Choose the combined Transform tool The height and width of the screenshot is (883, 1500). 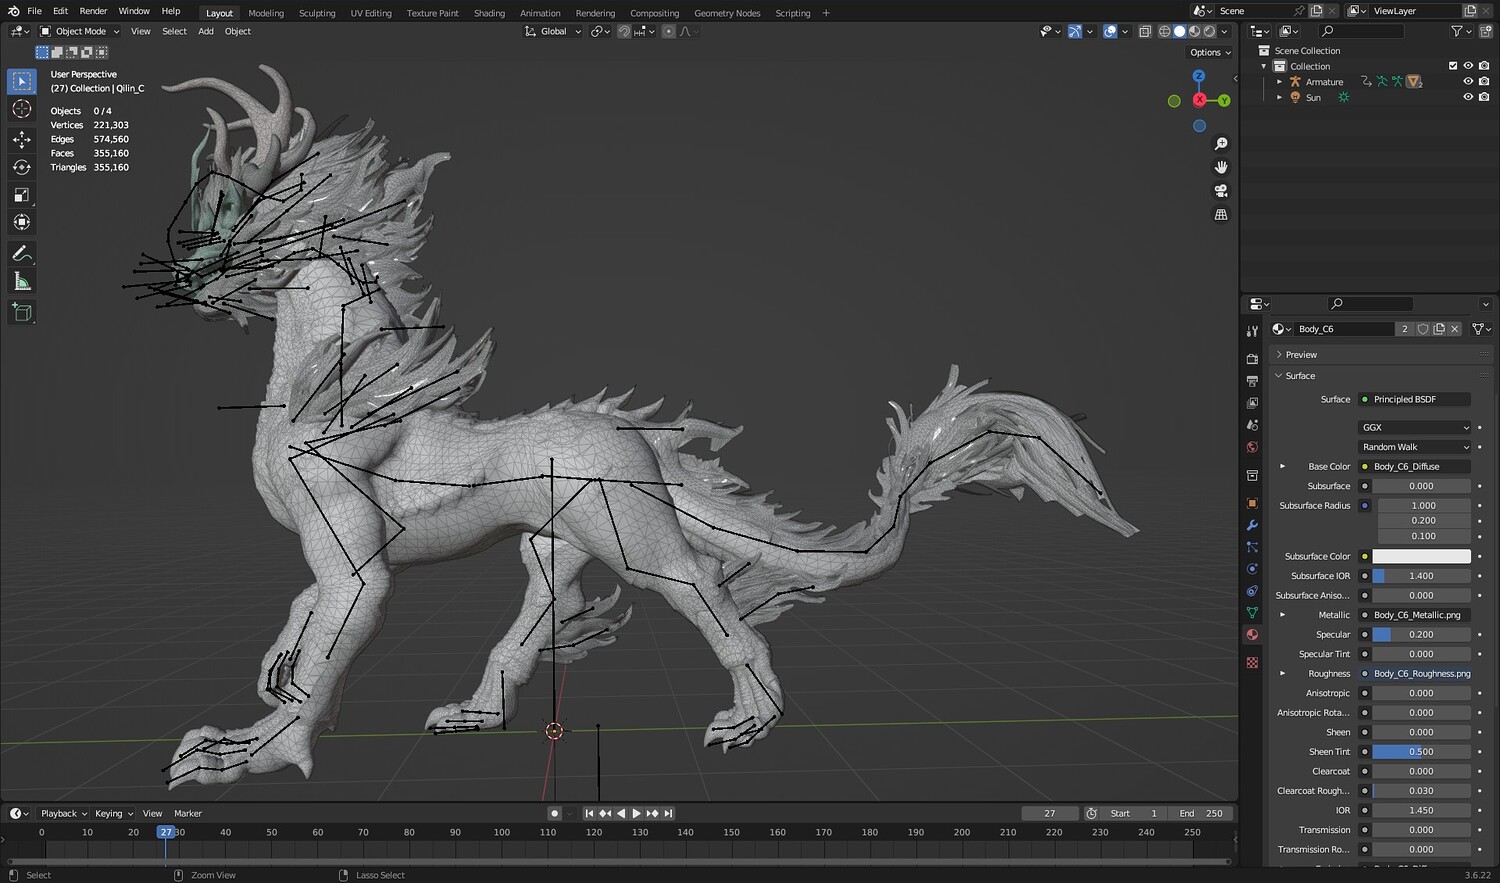(x=22, y=222)
